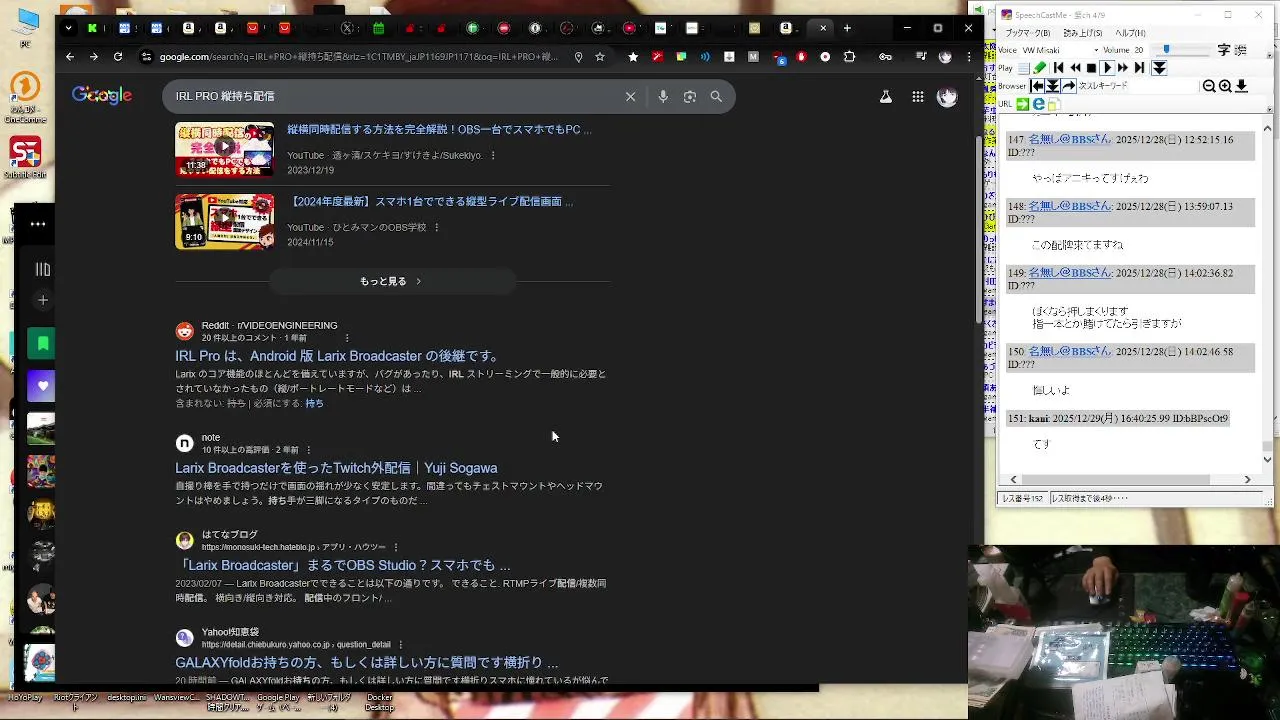Rewind speech playback in SpeechCastMe
This screenshot has width=1280, height=720.
click(1075, 68)
